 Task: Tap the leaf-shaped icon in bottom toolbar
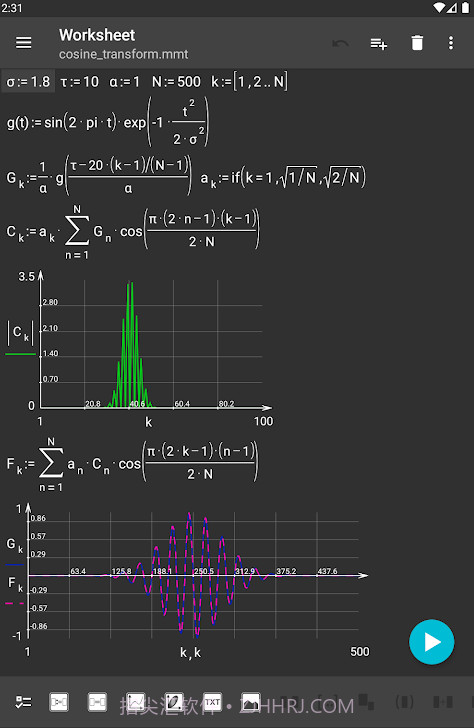[174, 702]
